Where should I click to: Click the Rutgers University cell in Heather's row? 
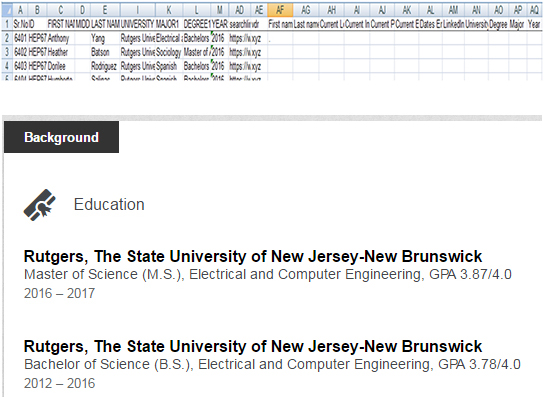click(137, 52)
